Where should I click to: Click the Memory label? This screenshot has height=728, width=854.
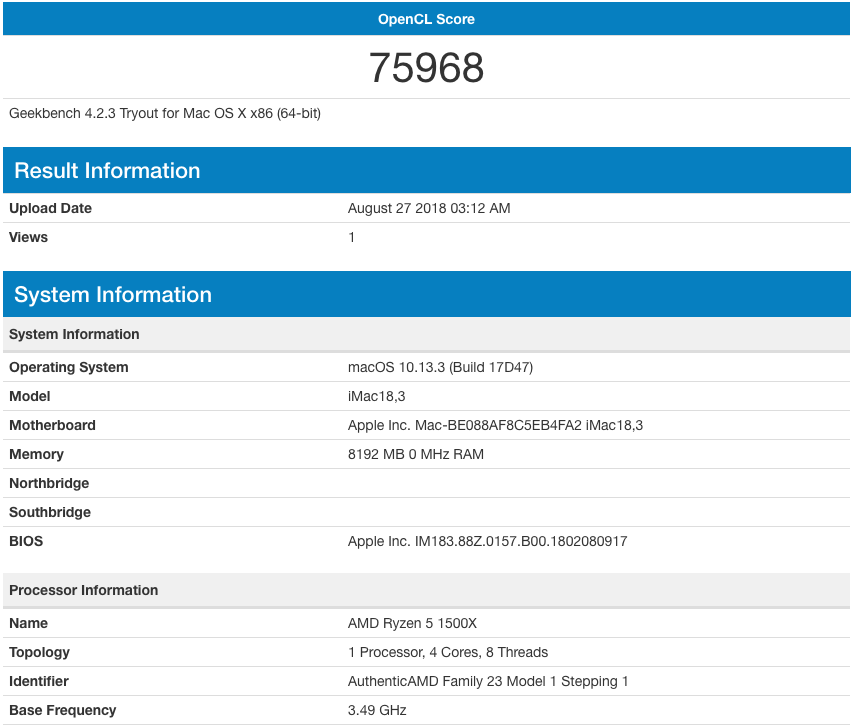pos(36,454)
